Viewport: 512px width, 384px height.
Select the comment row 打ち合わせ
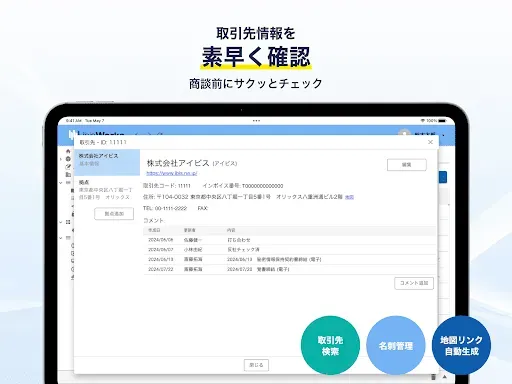289,240
